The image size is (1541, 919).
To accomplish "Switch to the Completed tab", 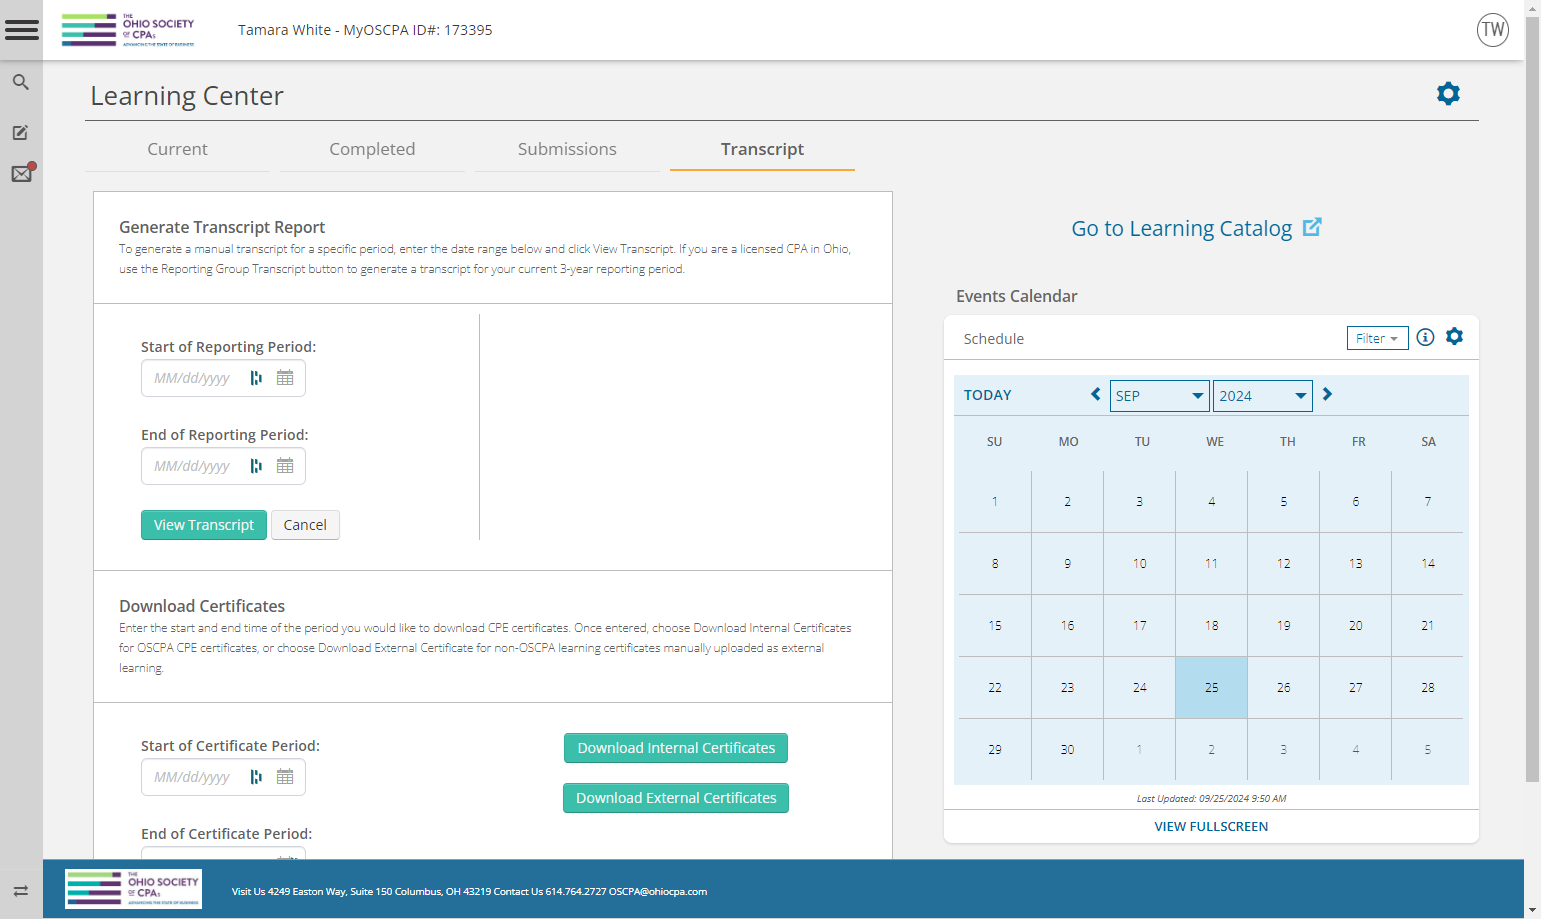I will point(372,149).
